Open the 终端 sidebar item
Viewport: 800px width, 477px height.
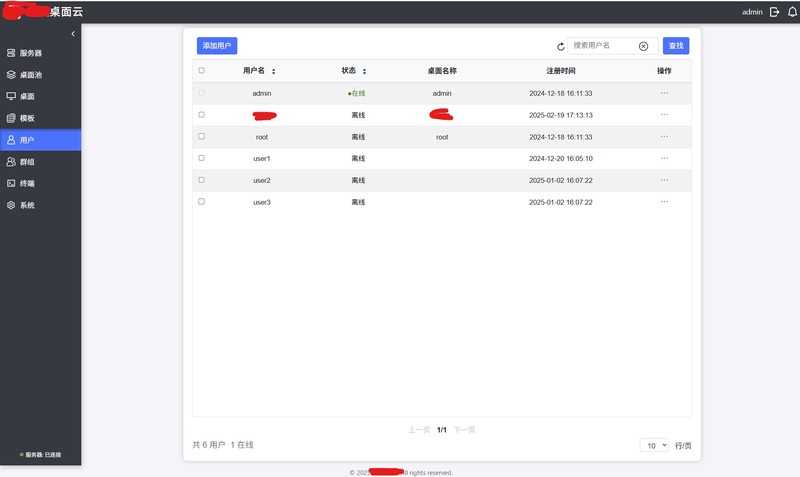pos(40,184)
